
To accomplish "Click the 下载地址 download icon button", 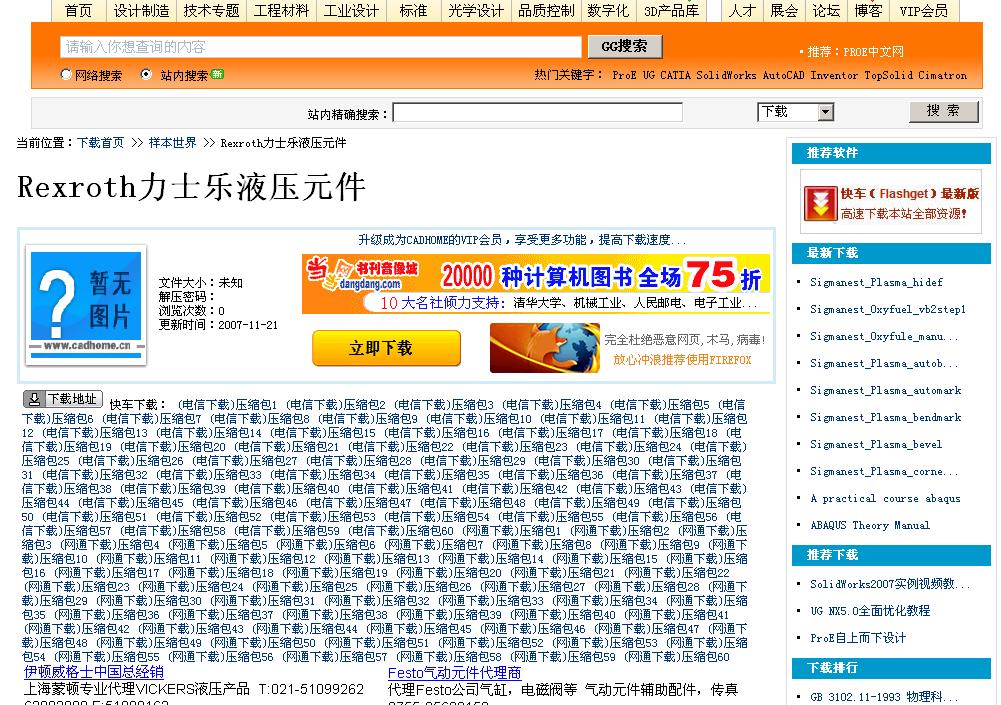I will (x=63, y=399).
